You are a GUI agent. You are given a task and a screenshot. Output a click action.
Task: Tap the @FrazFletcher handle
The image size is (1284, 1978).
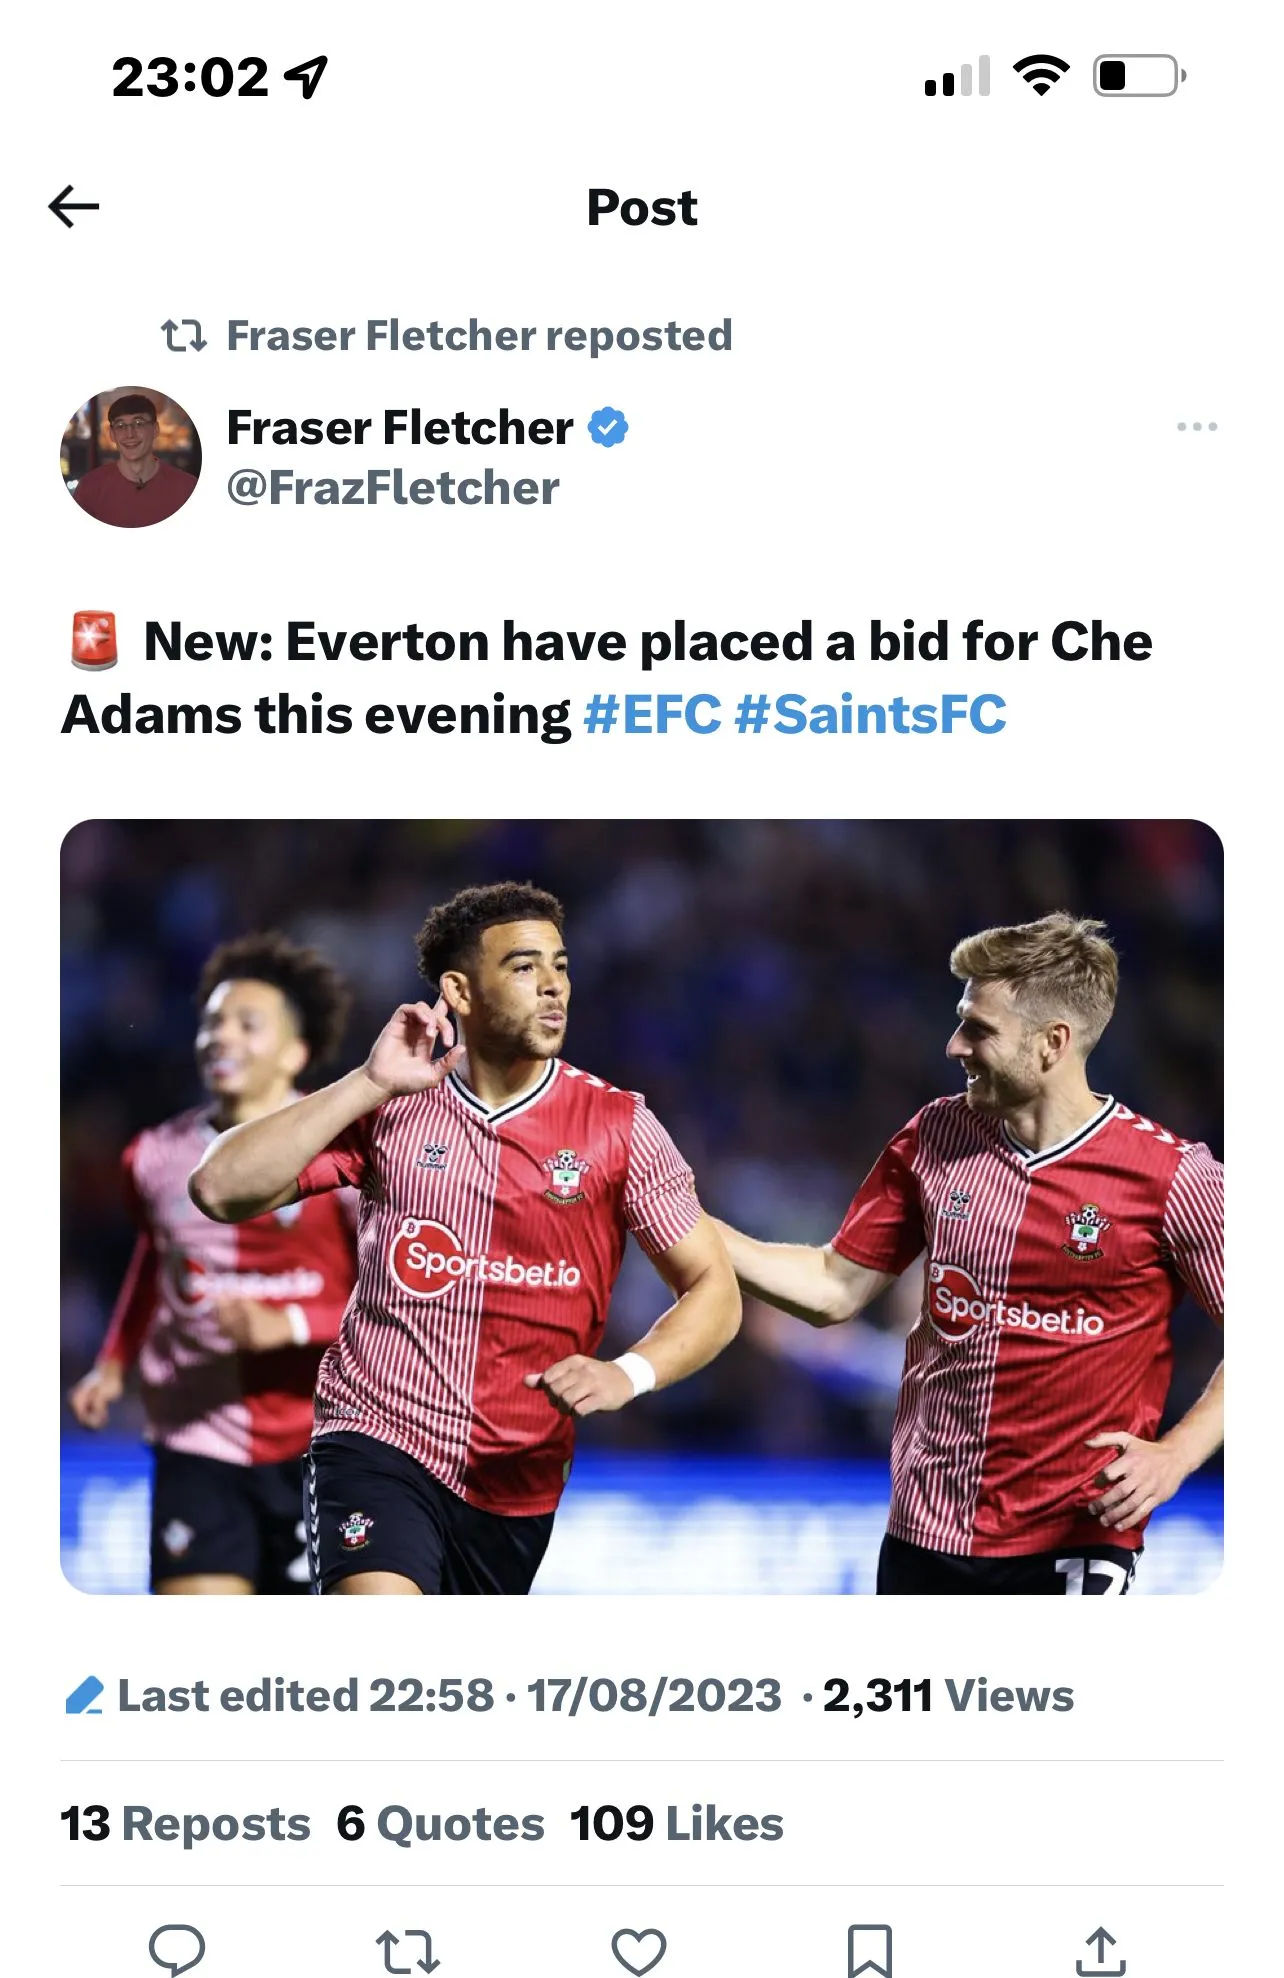click(x=393, y=488)
